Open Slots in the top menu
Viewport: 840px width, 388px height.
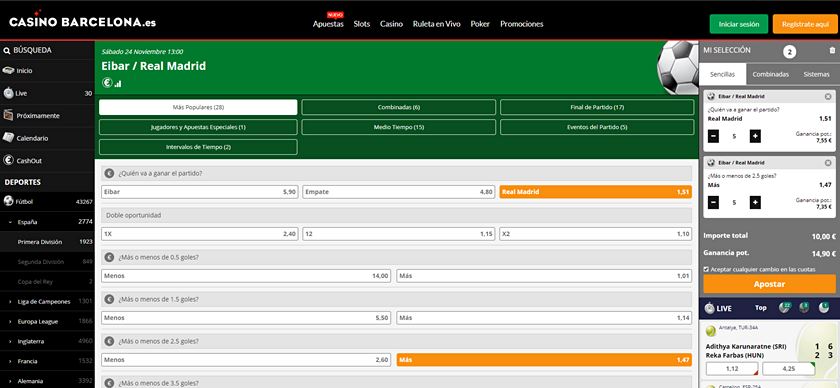(x=362, y=24)
